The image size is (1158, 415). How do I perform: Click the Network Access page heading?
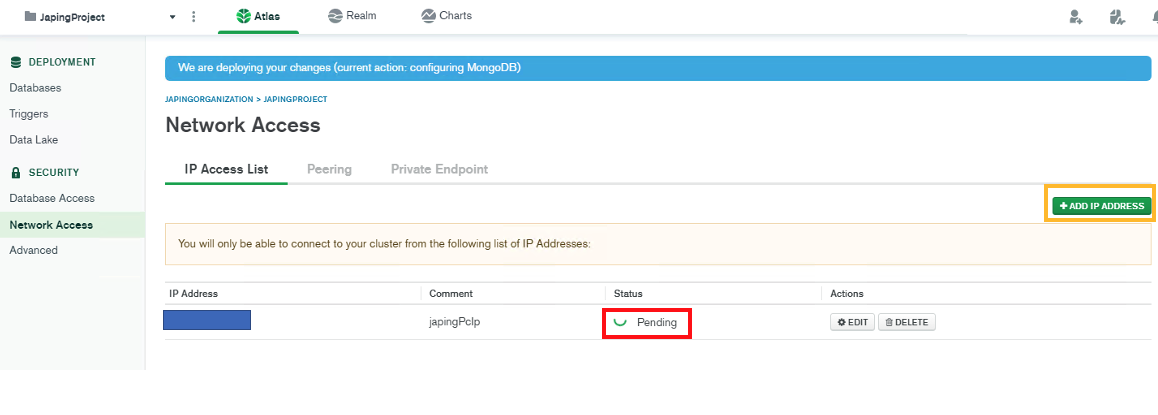point(243,125)
